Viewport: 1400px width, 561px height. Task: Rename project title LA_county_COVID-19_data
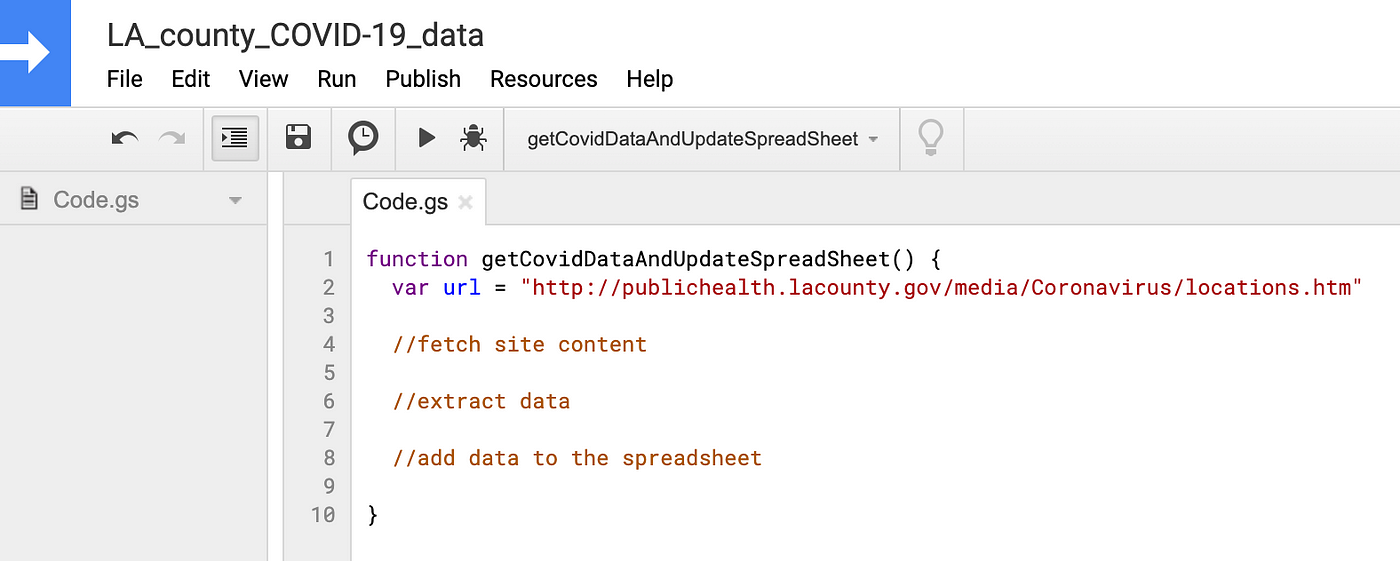tap(296, 36)
